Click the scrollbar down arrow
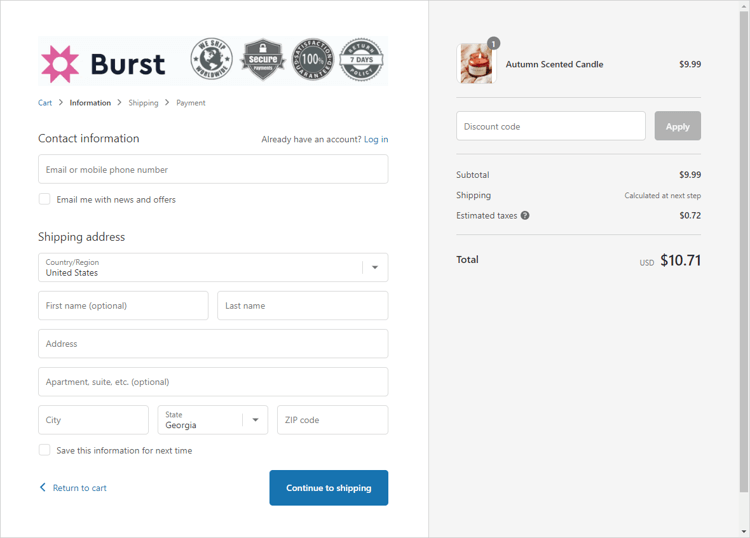Screen dimensions: 750x538 click(744, 531)
